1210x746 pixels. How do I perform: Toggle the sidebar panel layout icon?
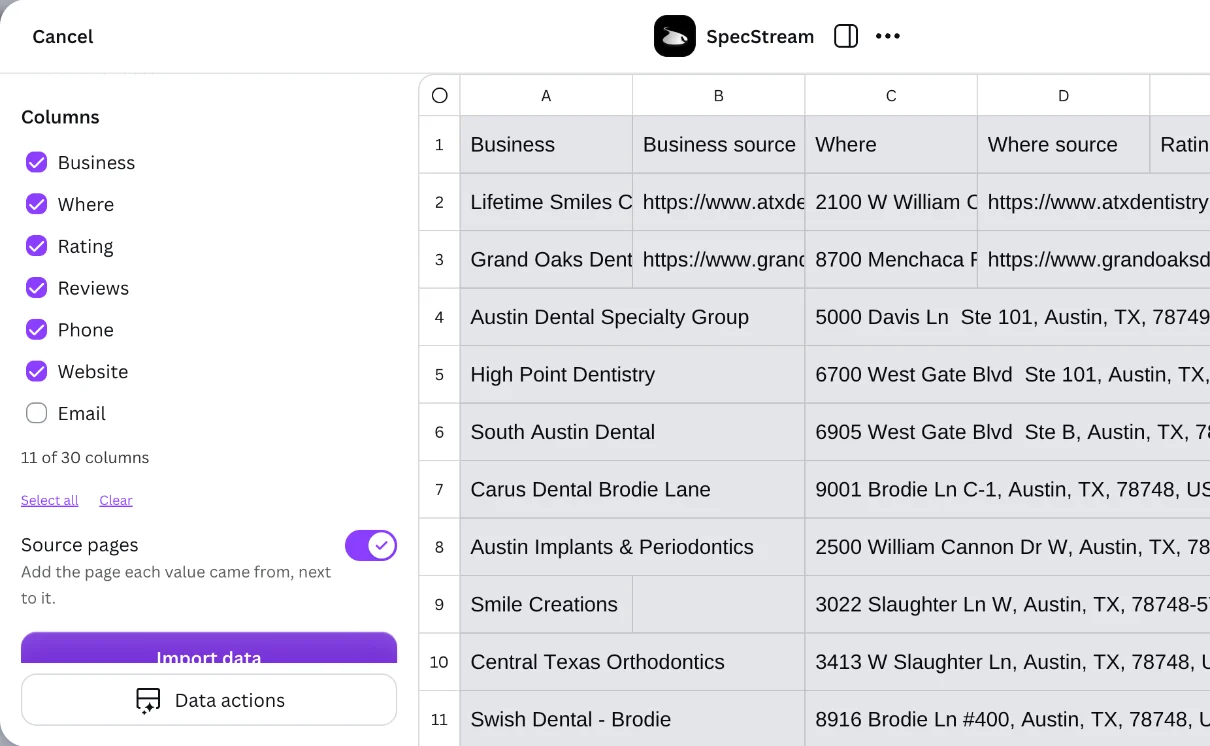(846, 36)
